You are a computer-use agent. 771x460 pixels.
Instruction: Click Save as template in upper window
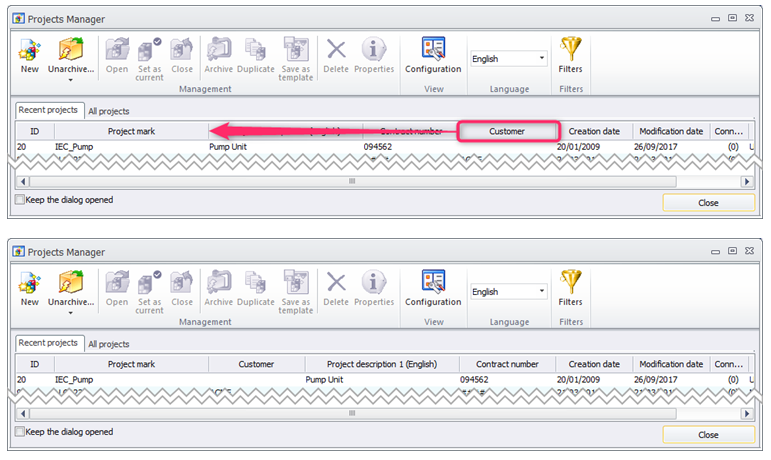(296, 59)
